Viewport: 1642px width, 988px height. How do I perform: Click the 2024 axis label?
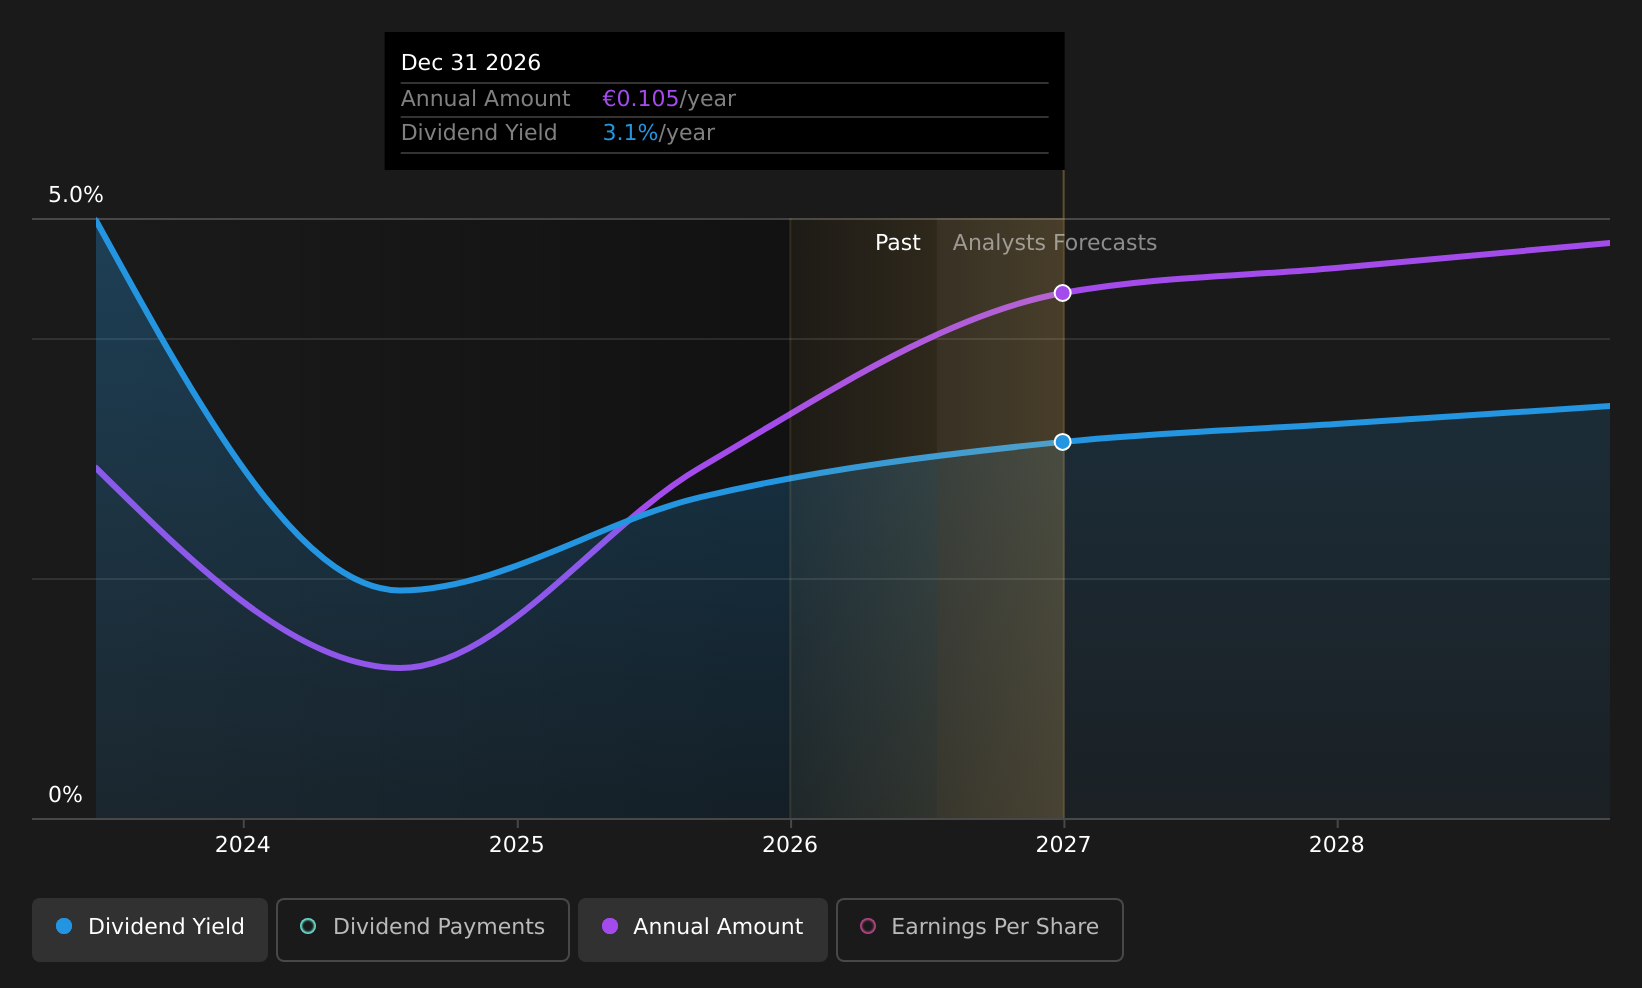243,845
